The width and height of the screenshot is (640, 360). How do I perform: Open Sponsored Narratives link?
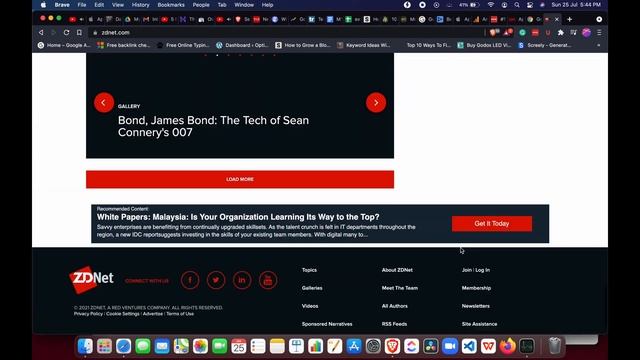[x=327, y=324]
